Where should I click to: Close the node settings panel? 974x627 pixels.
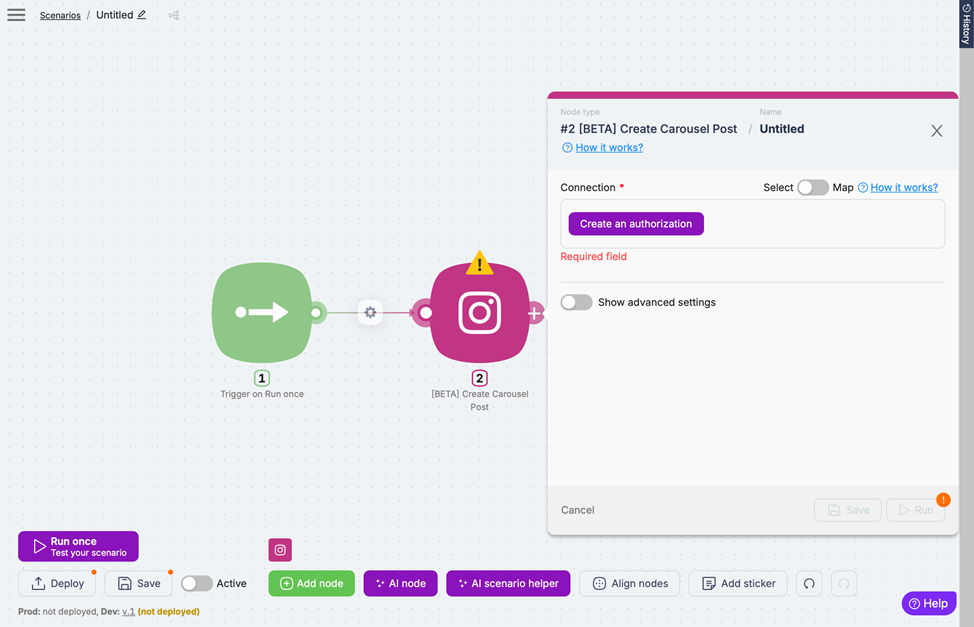click(x=936, y=131)
